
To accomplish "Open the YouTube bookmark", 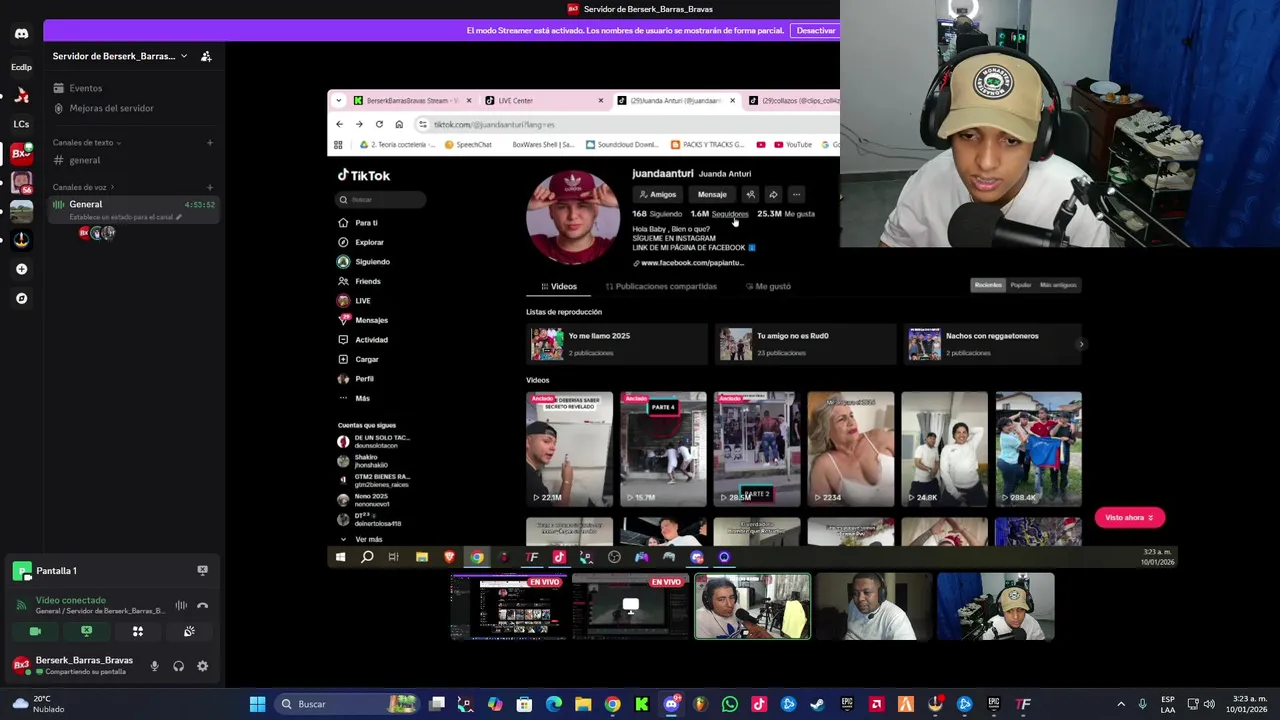I will tap(791, 144).
